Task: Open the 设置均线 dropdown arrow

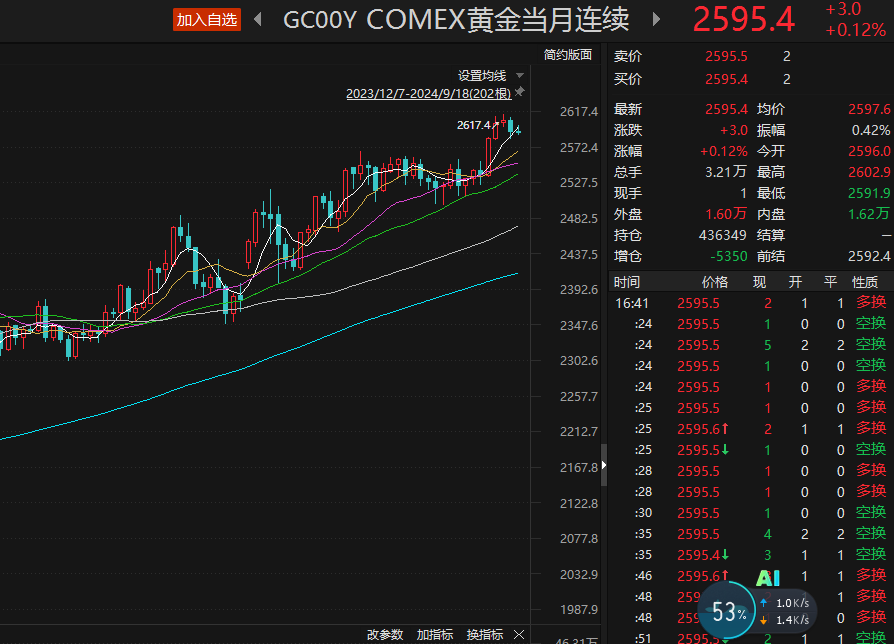Action: [x=519, y=75]
